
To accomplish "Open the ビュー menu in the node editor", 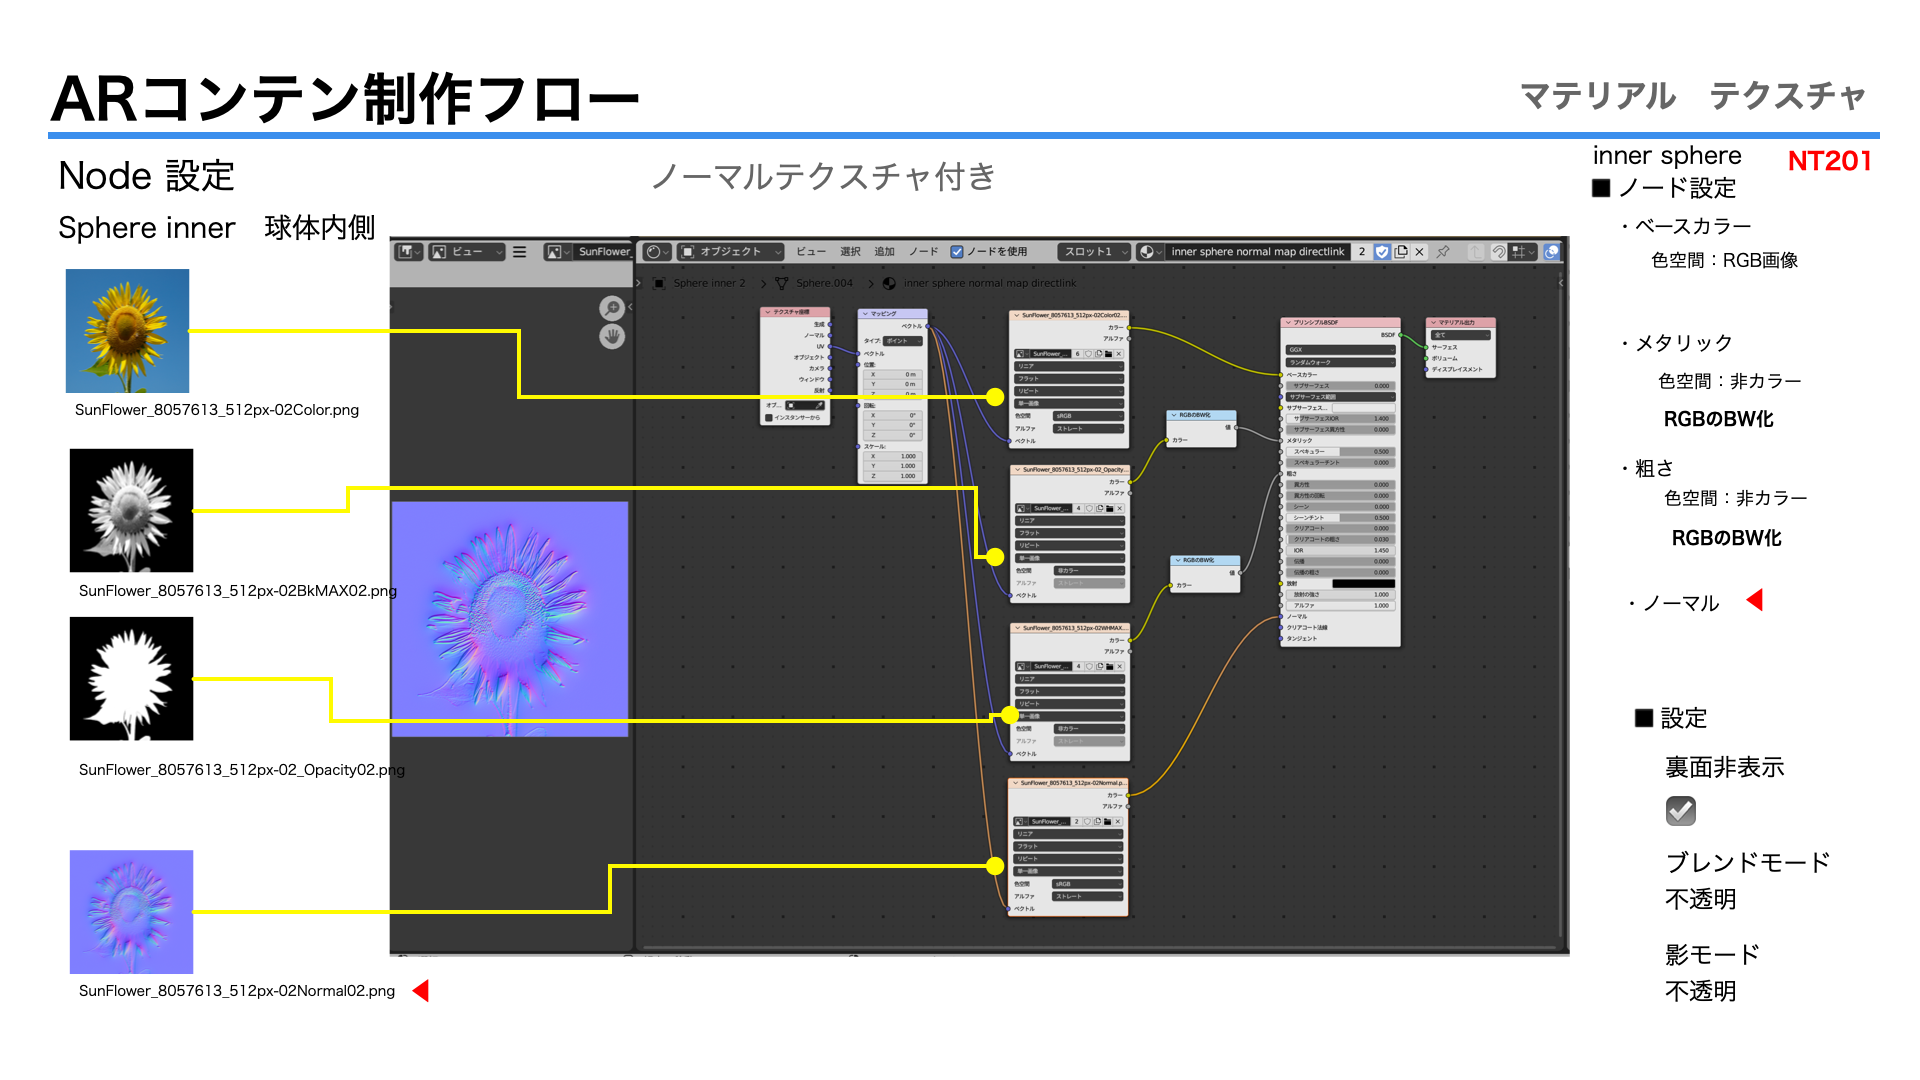I will pyautogui.click(x=810, y=252).
